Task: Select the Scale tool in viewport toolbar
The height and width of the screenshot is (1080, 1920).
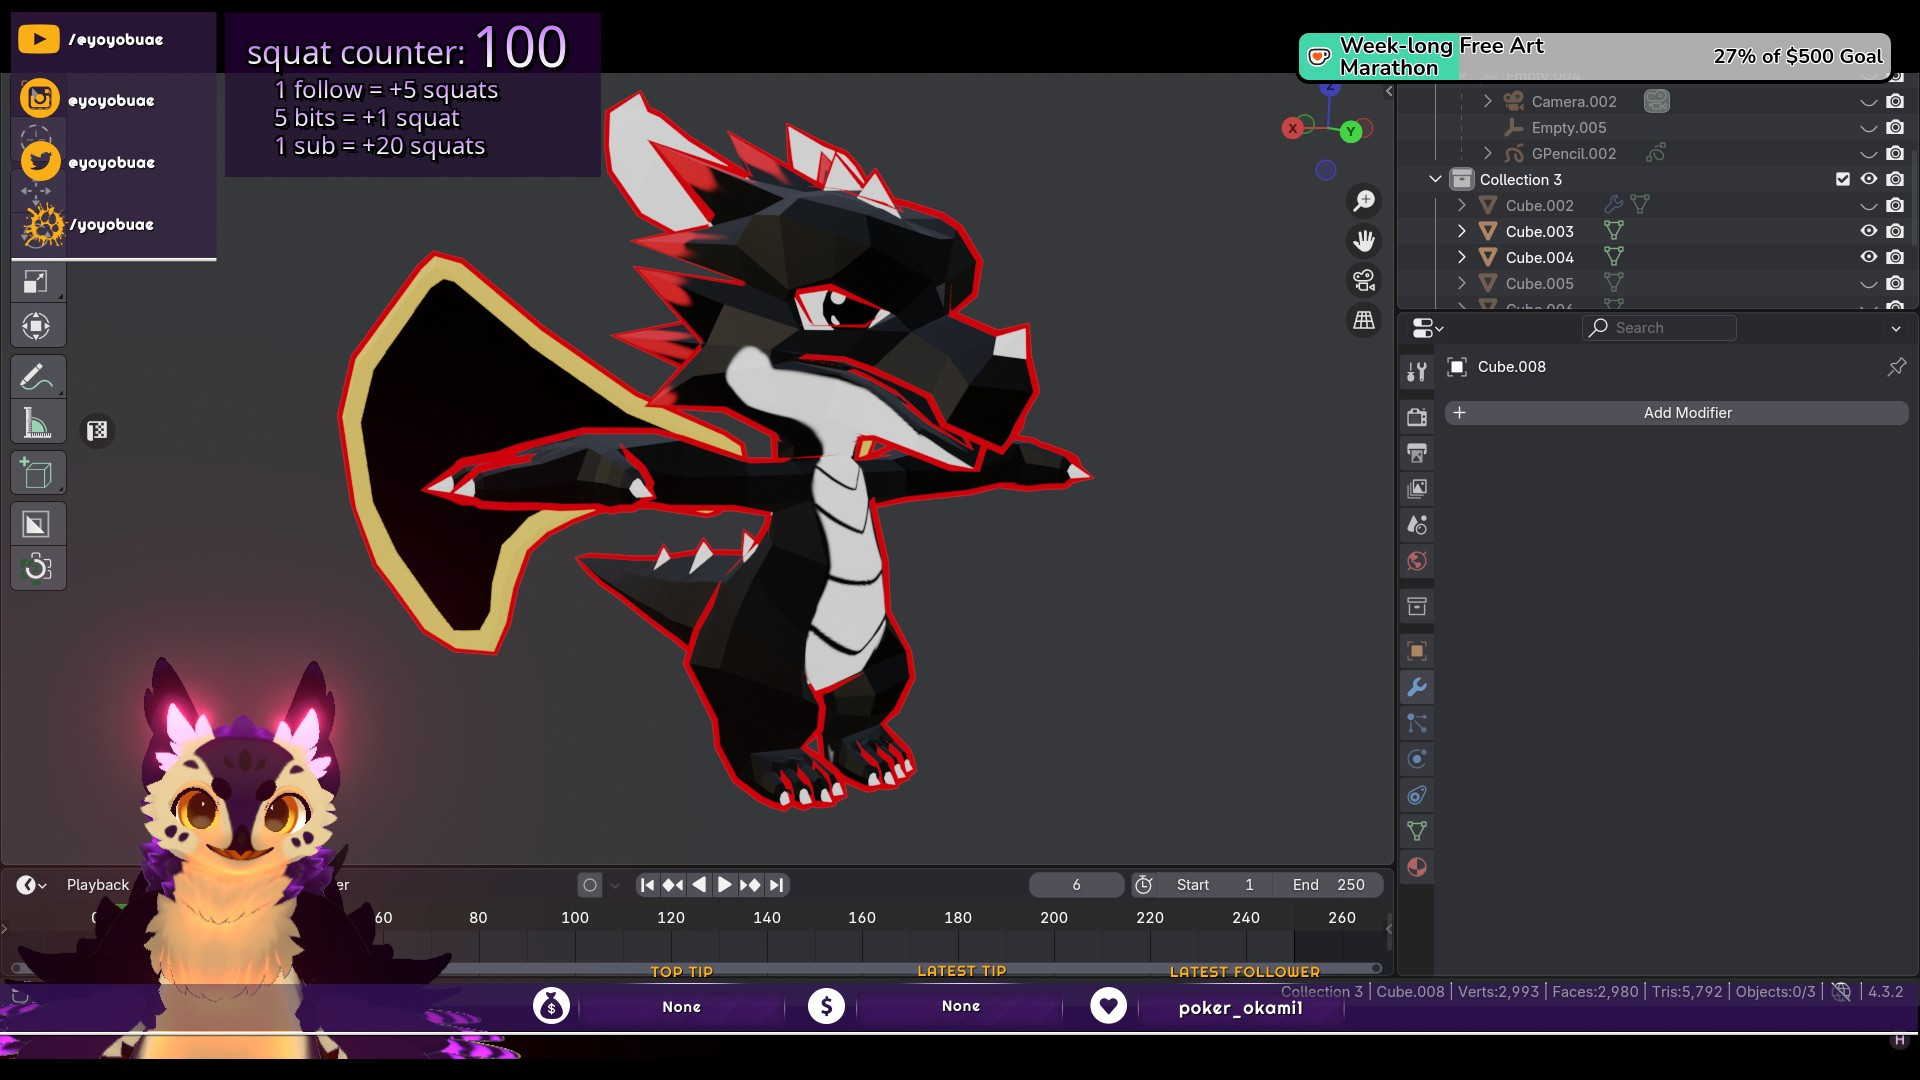Action: coord(37,283)
